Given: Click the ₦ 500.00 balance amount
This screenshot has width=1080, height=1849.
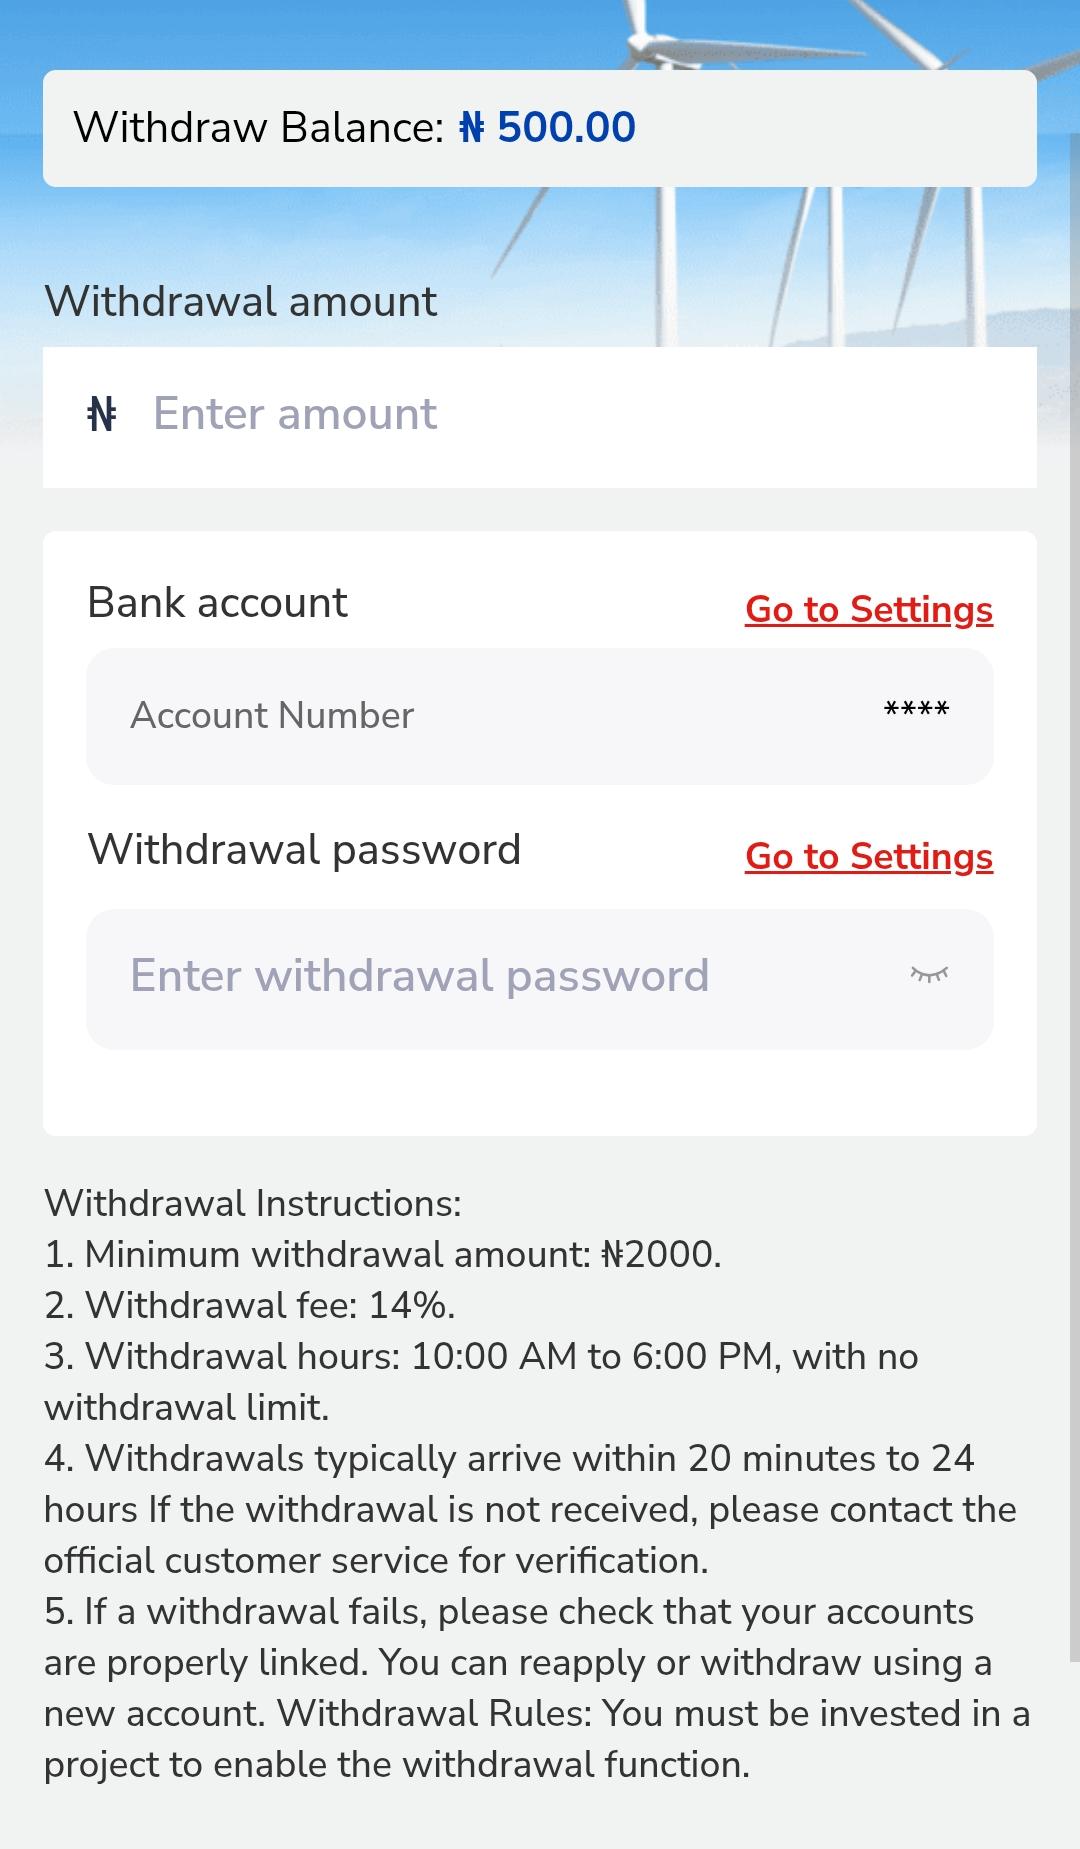Looking at the screenshot, I should coord(548,126).
